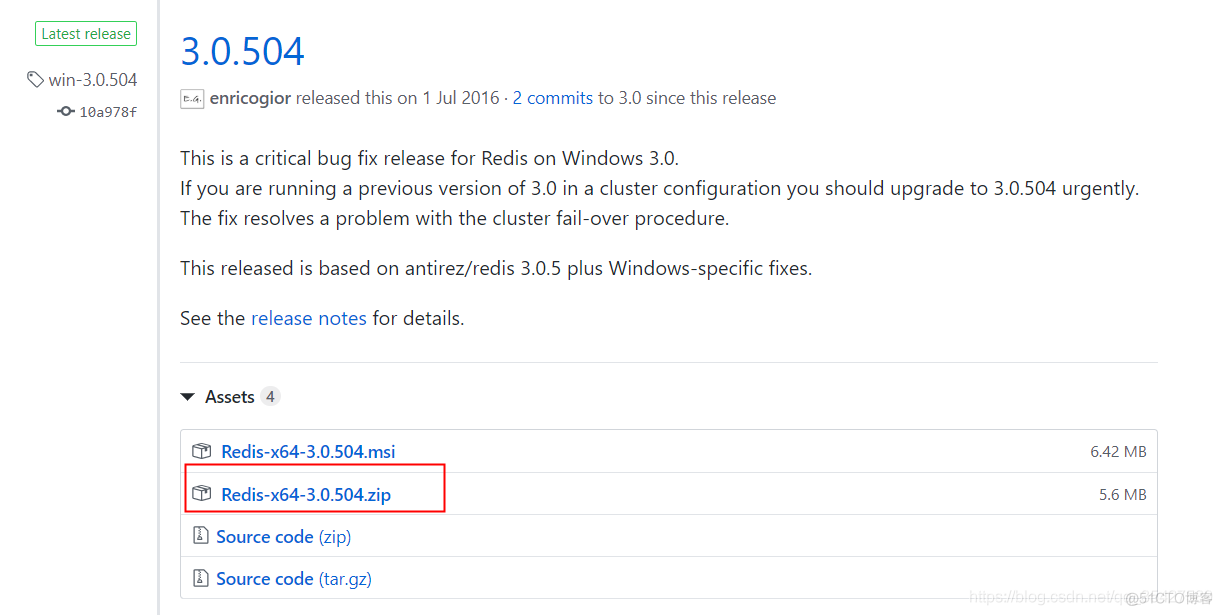Download Redis-x64-3.0.504.zip
This screenshot has width=1222, height=615.
click(x=307, y=494)
